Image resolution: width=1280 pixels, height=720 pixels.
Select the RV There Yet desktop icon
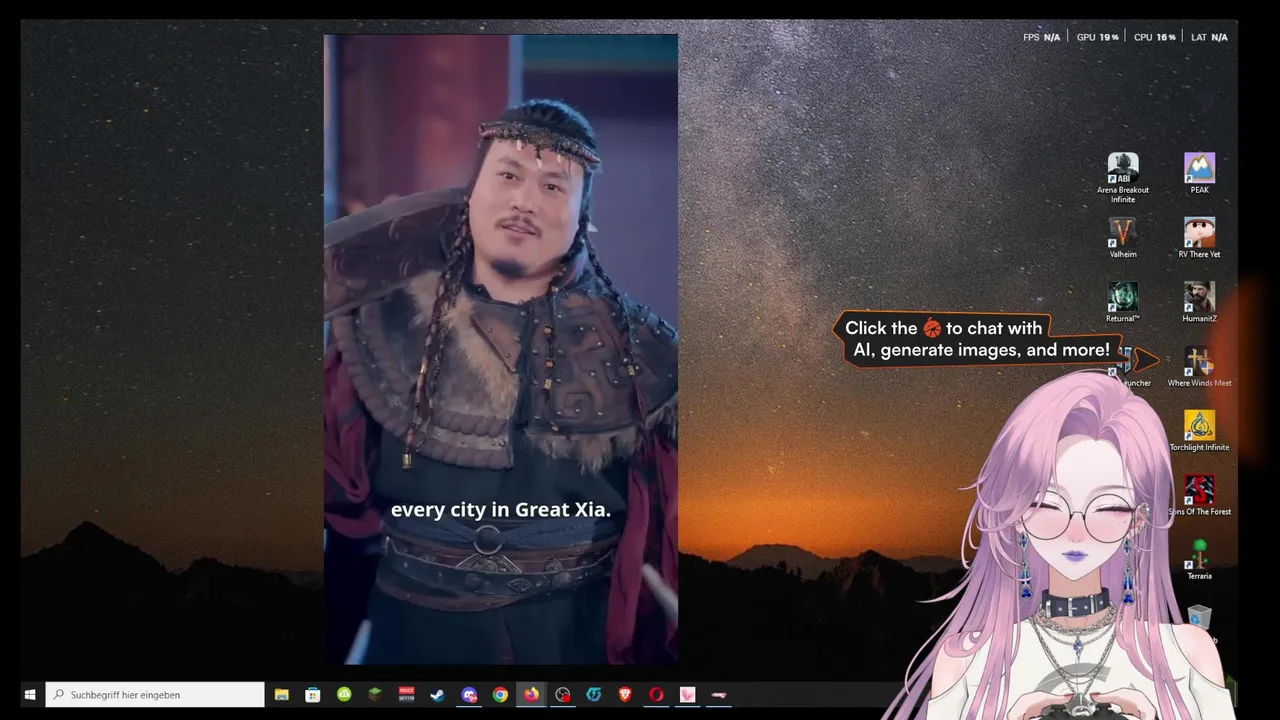[x=1199, y=238]
